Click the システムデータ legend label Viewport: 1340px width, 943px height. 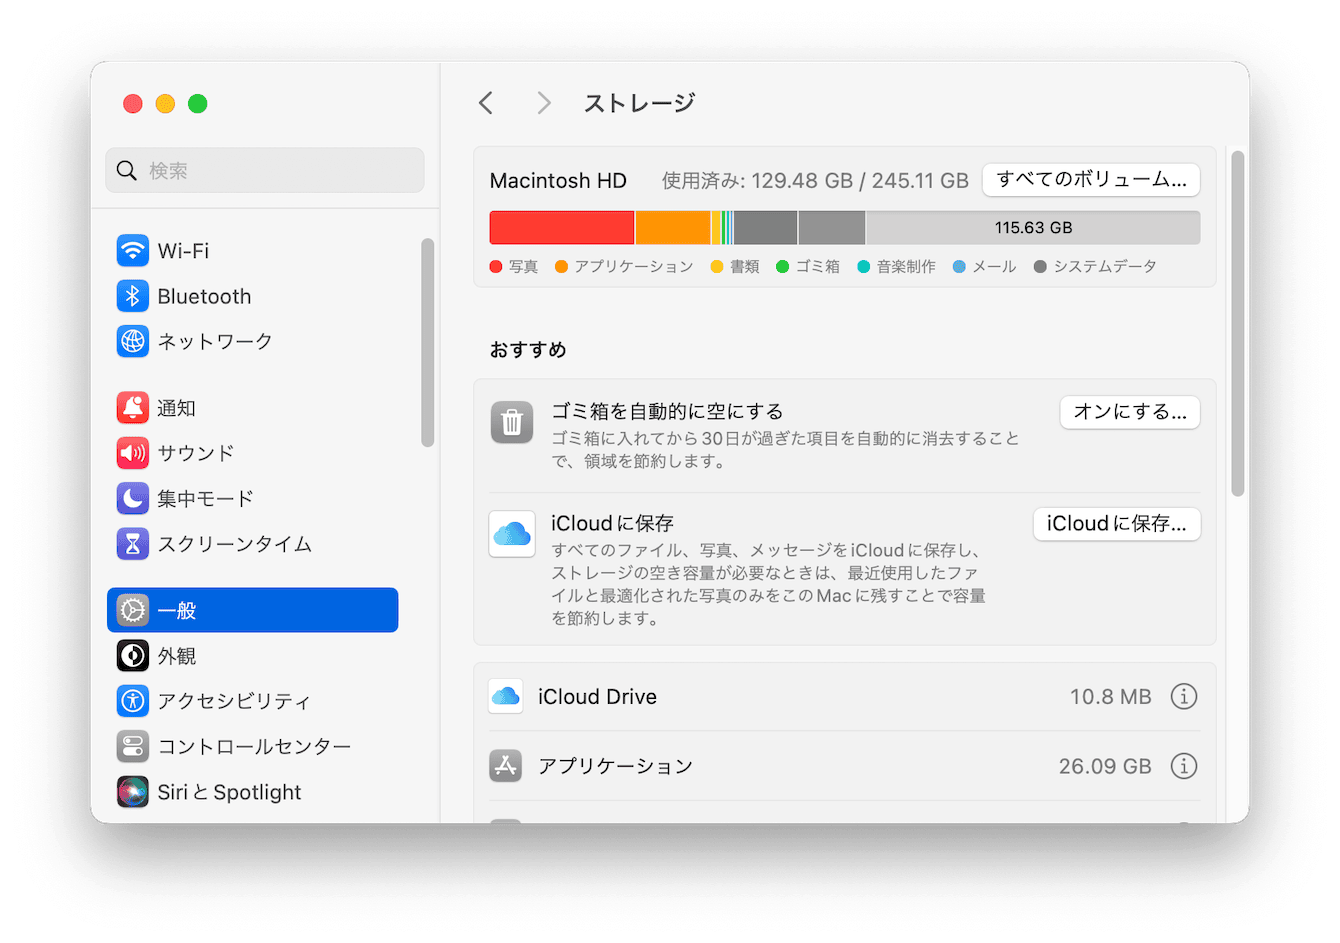pyautogui.click(x=1105, y=267)
